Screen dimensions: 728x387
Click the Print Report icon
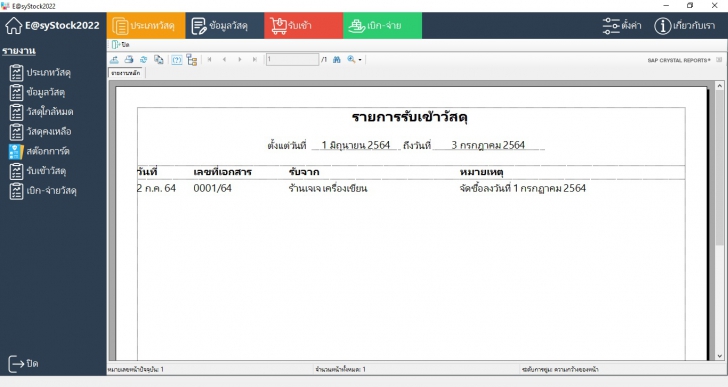(x=129, y=59)
